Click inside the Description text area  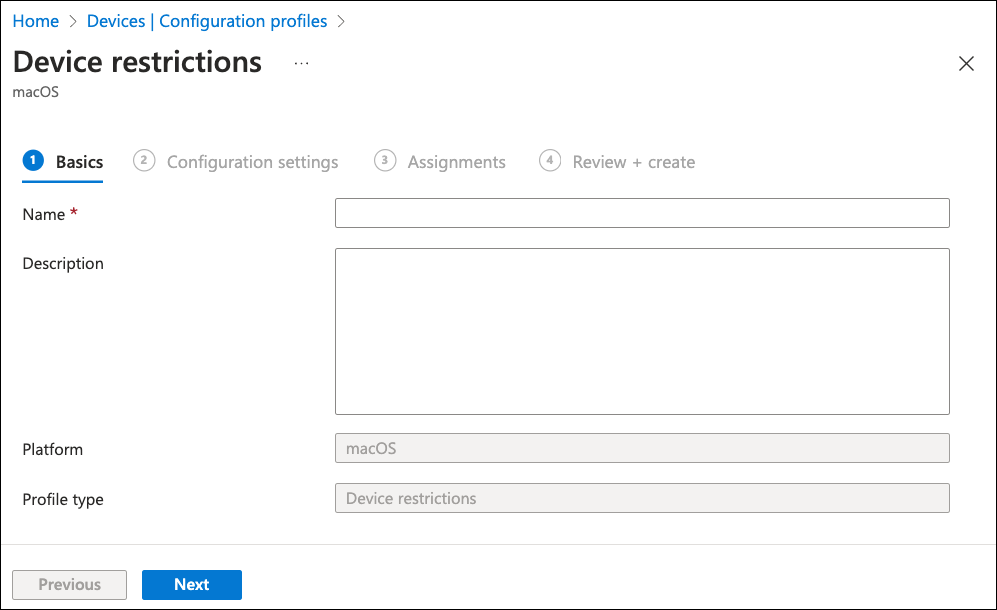(641, 331)
